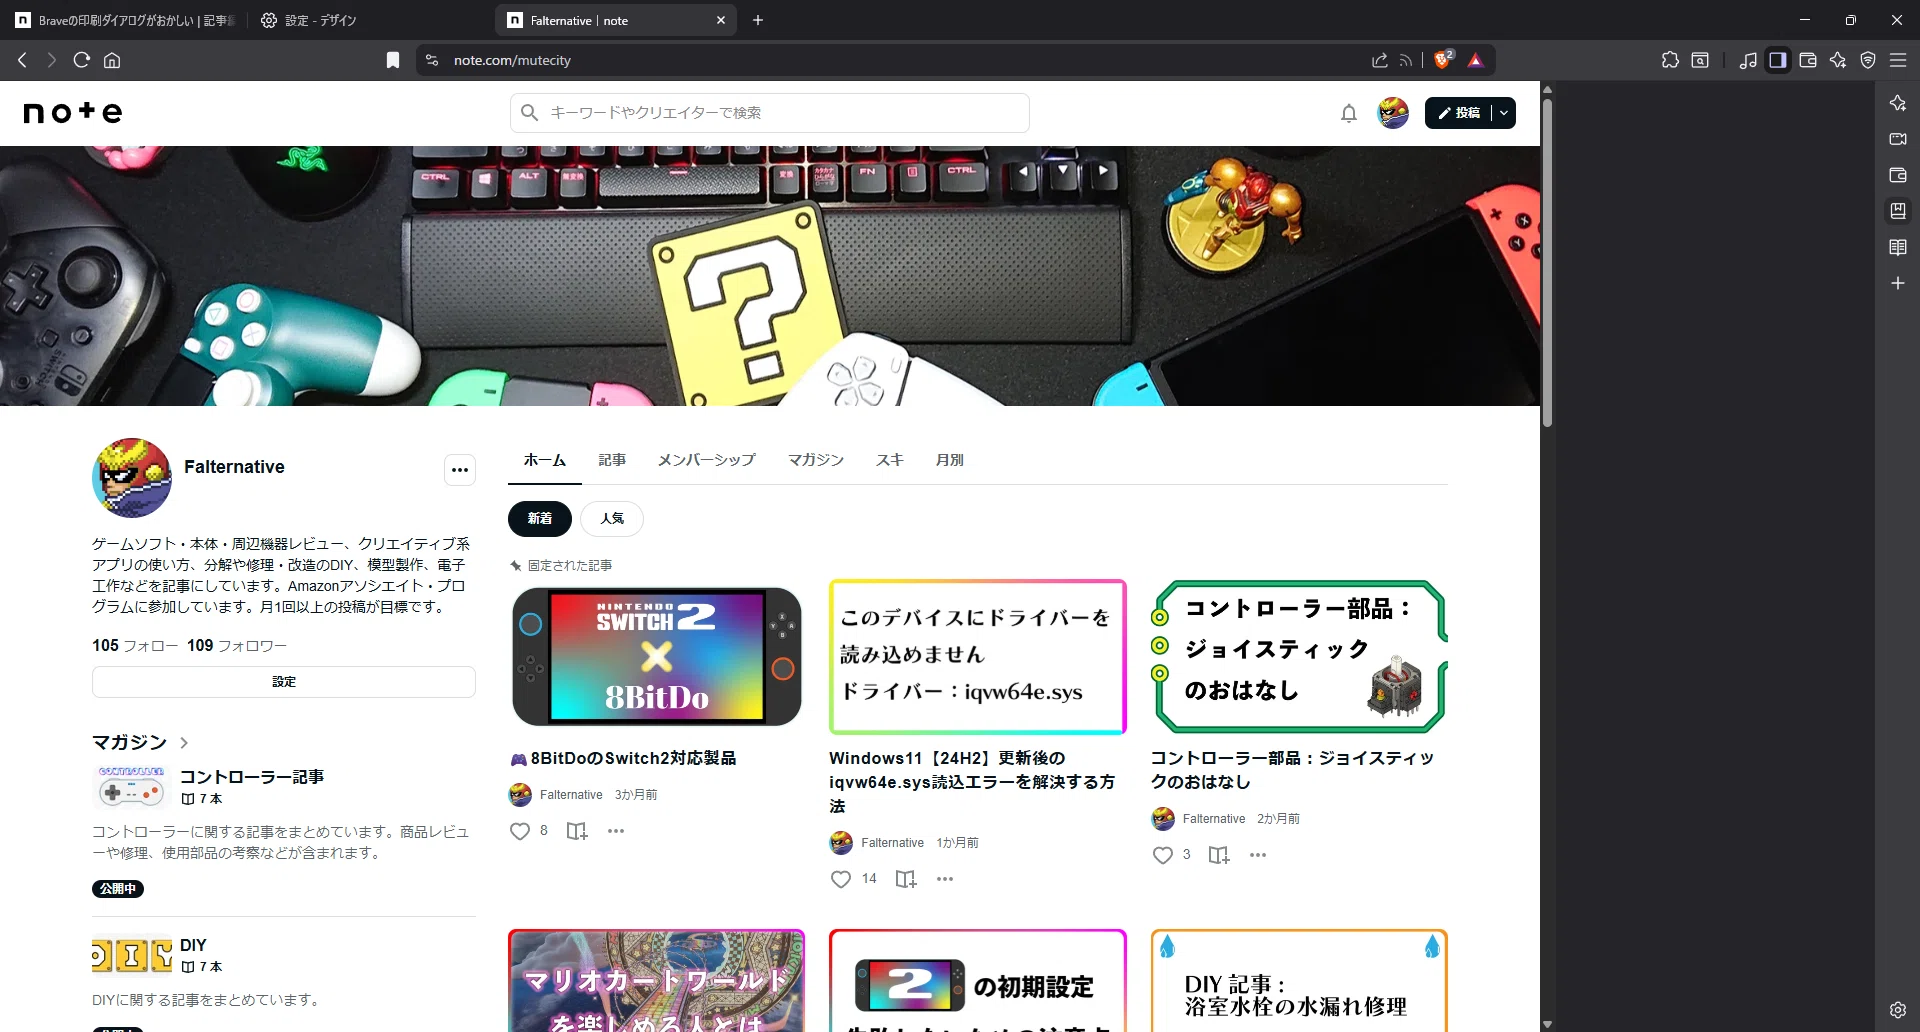Click the note logo
Screen dimensions: 1920x1032
73,112
